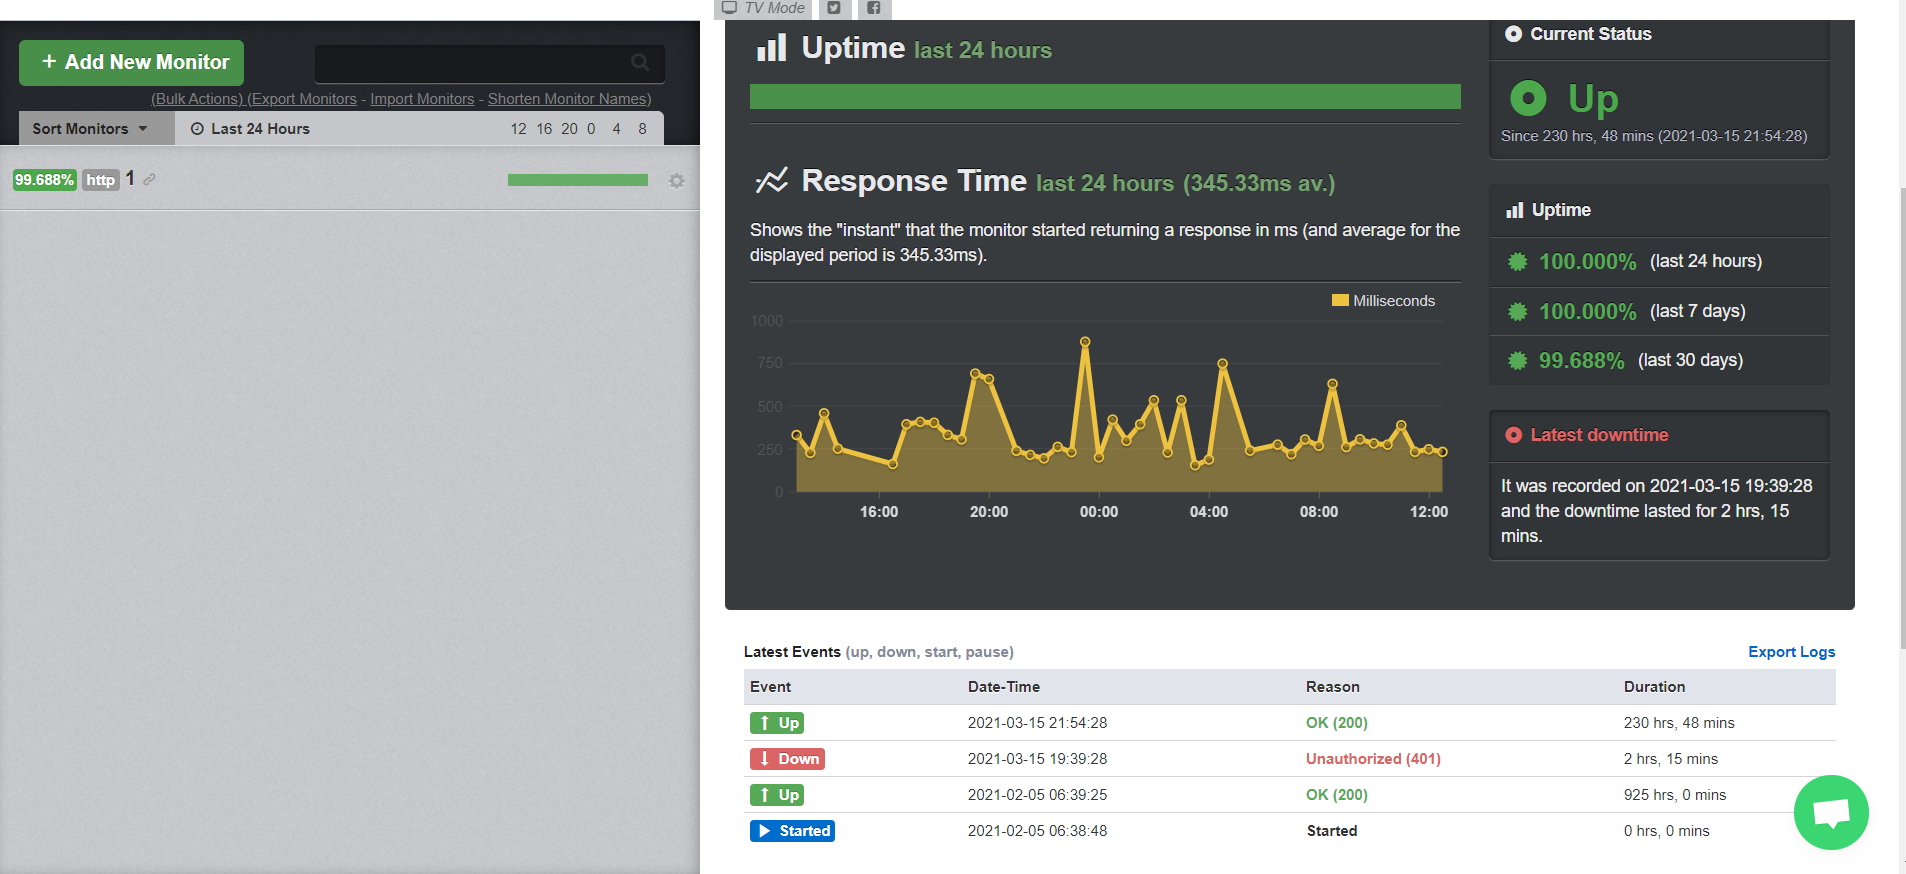The image size is (1906, 874).
Task: Click the green Up status icon
Action: tap(1527, 98)
